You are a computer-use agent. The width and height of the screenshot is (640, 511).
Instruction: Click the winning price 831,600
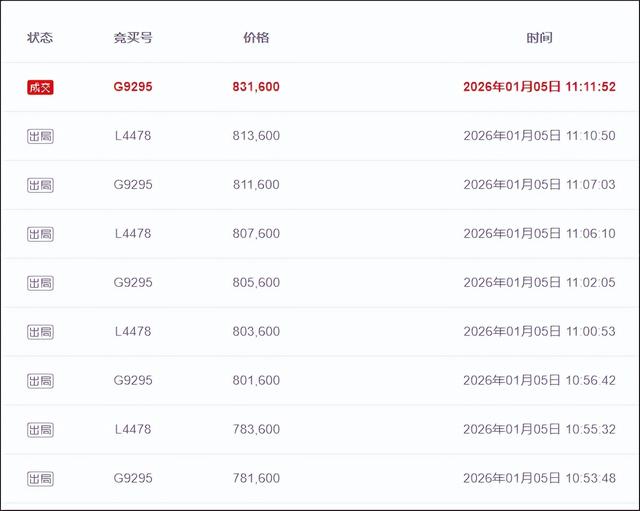256,87
